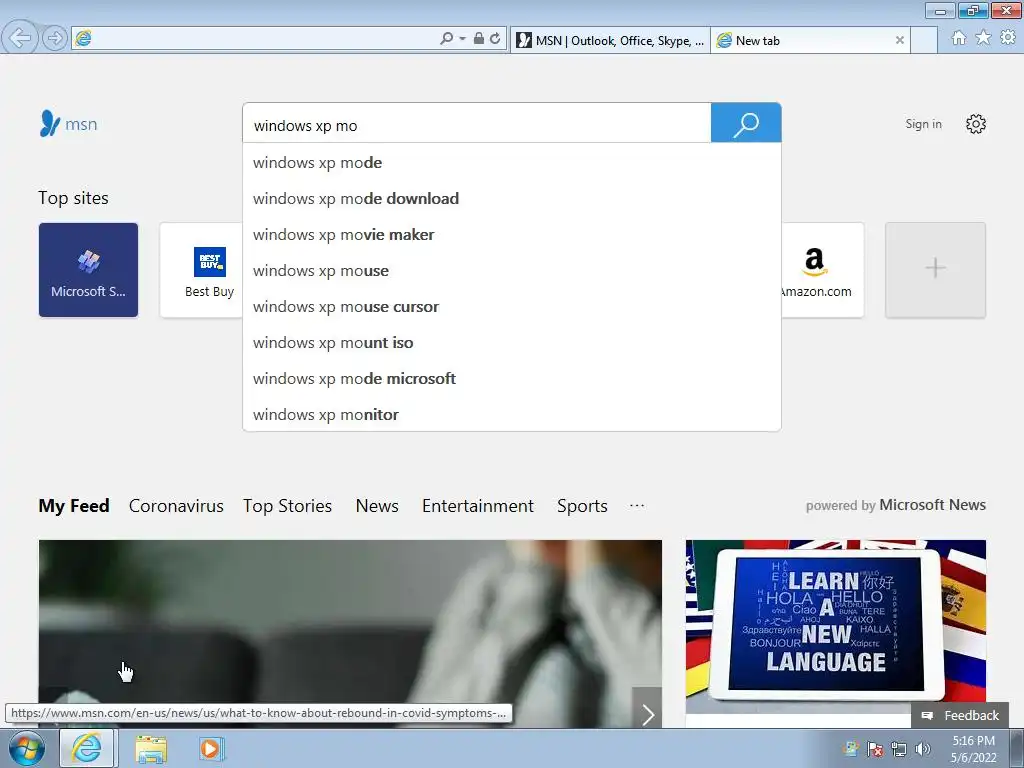Viewport: 1024px width, 768px height.
Task: Close the New tab tab
Action: coord(899,40)
